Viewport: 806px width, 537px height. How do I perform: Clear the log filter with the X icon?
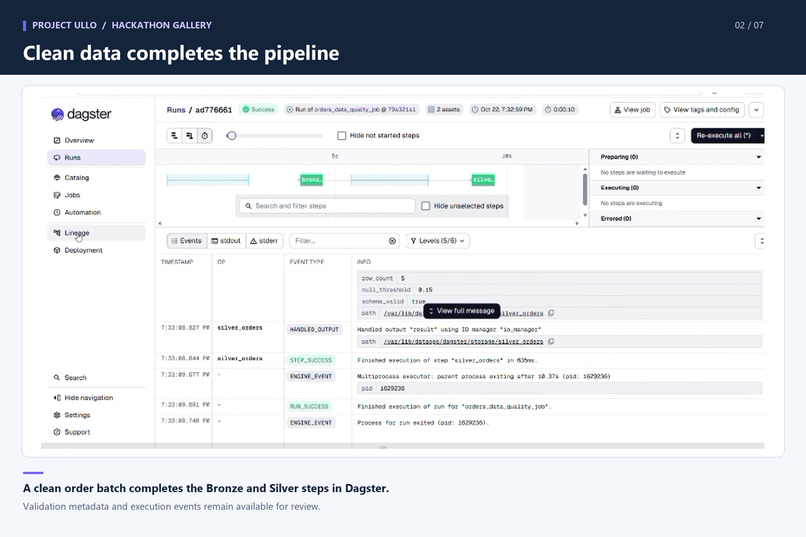pyautogui.click(x=392, y=241)
